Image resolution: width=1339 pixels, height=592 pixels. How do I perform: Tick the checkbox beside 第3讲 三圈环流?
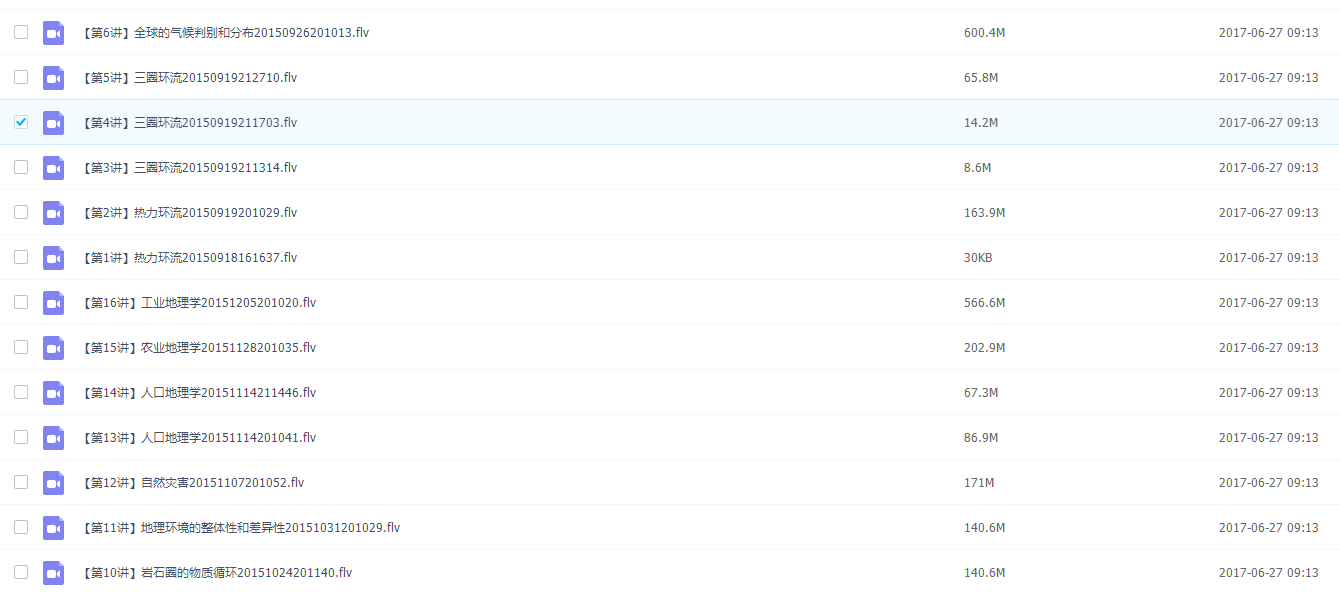click(21, 167)
